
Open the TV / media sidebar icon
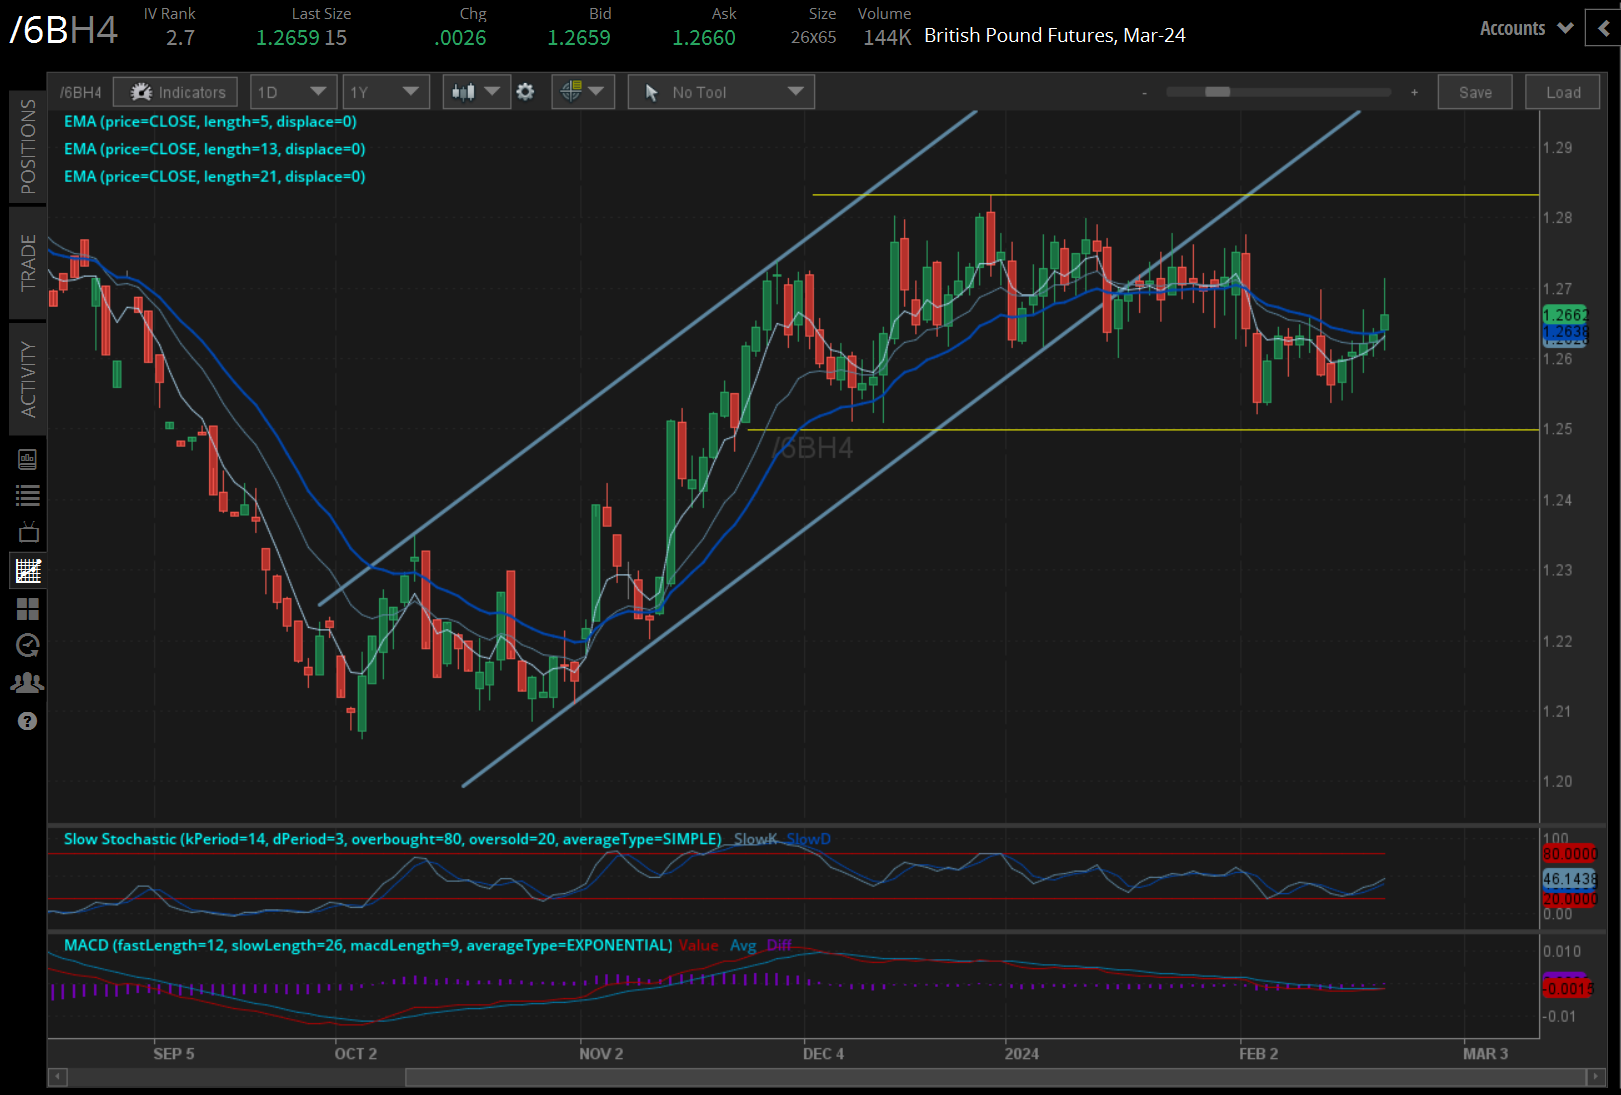[27, 532]
